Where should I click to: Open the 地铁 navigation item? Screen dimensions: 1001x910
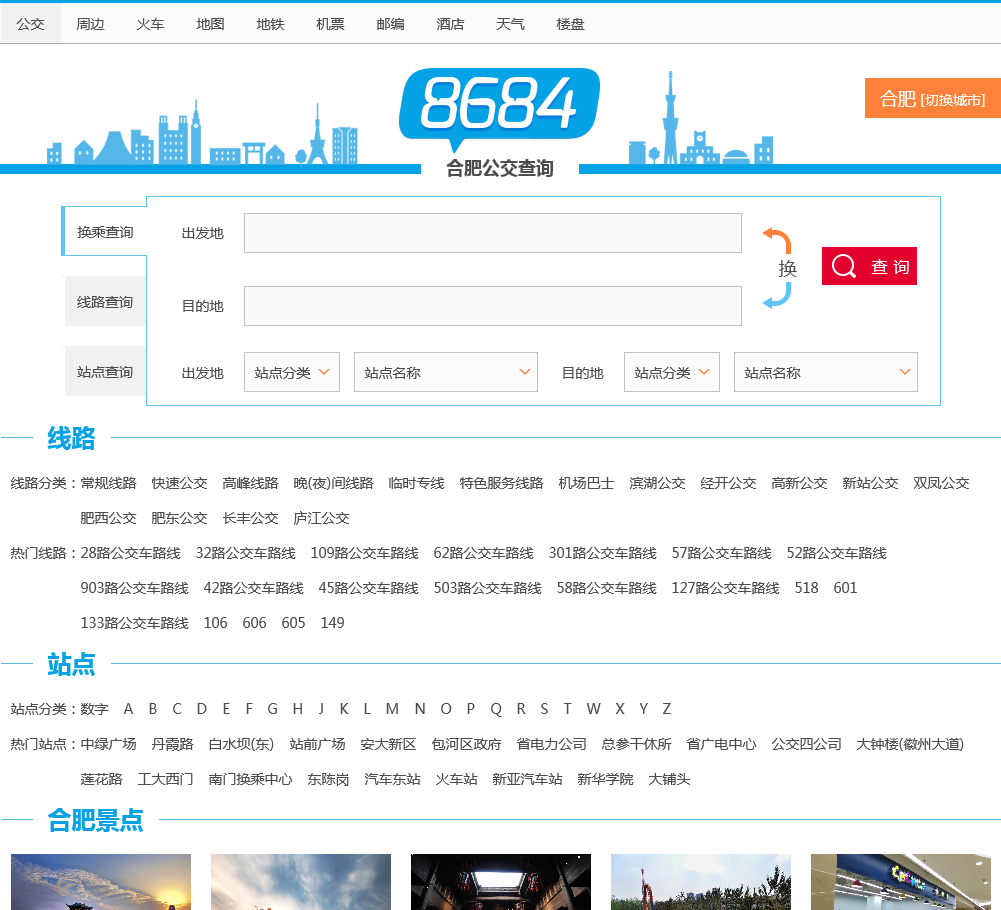click(x=270, y=24)
